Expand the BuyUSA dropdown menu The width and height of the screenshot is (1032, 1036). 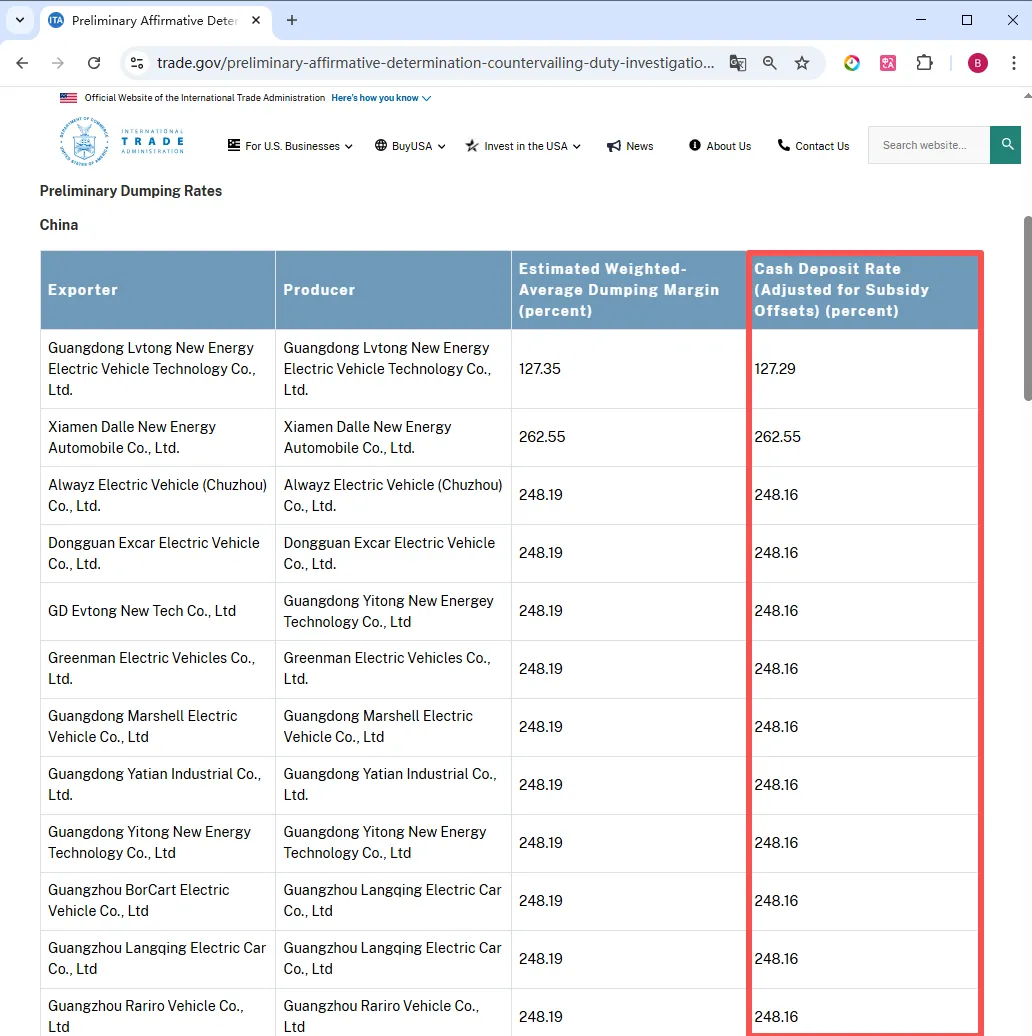[410, 146]
